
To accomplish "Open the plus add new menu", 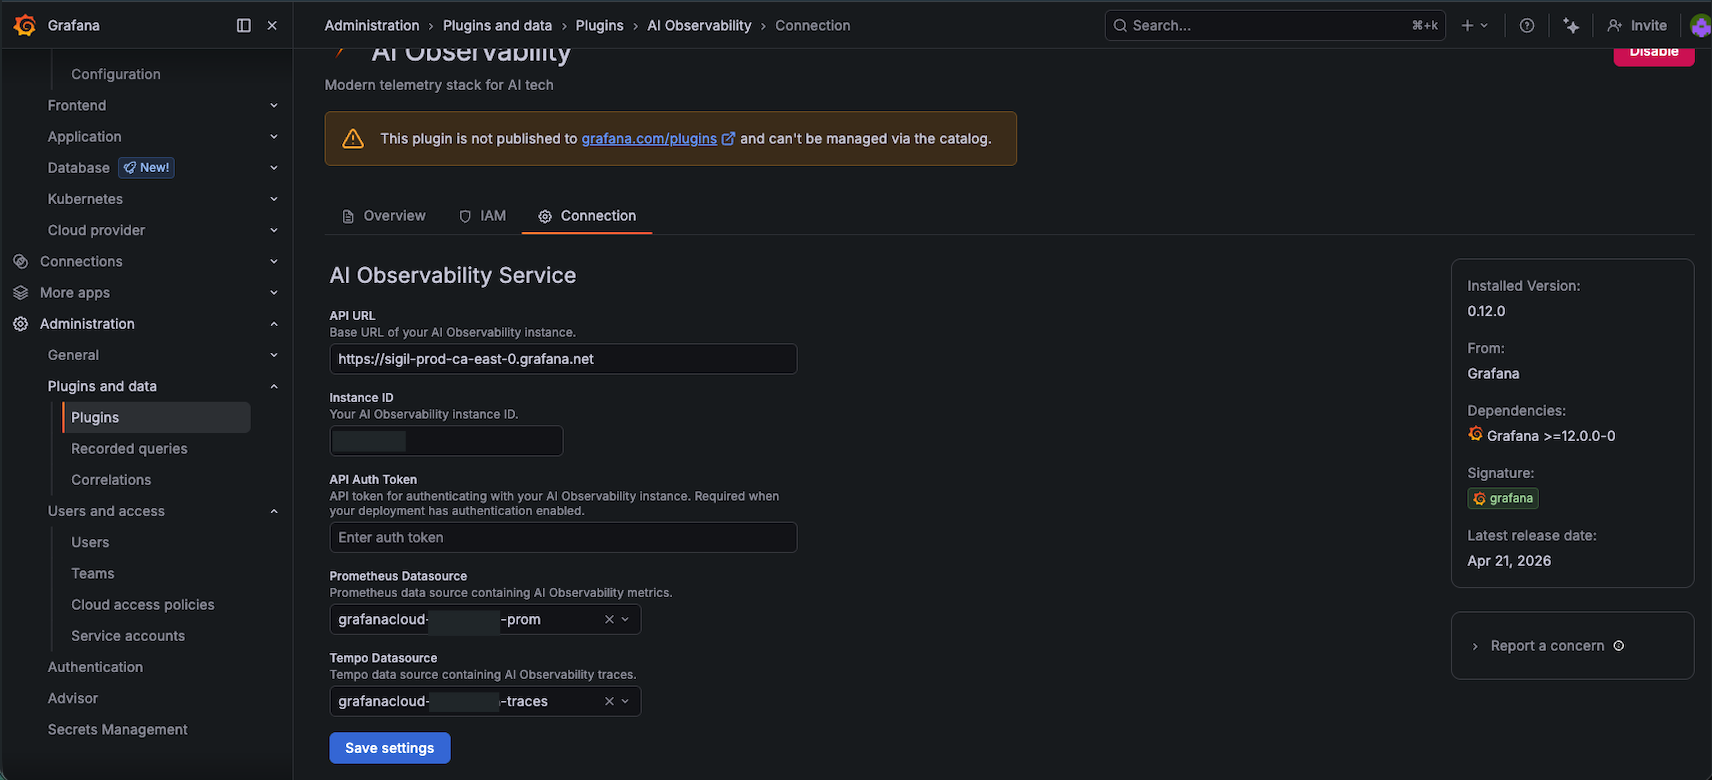I will 1475,25.
